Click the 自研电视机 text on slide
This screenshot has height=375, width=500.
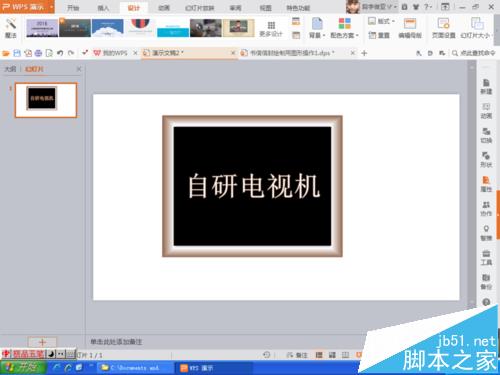(x=254, y=186)
